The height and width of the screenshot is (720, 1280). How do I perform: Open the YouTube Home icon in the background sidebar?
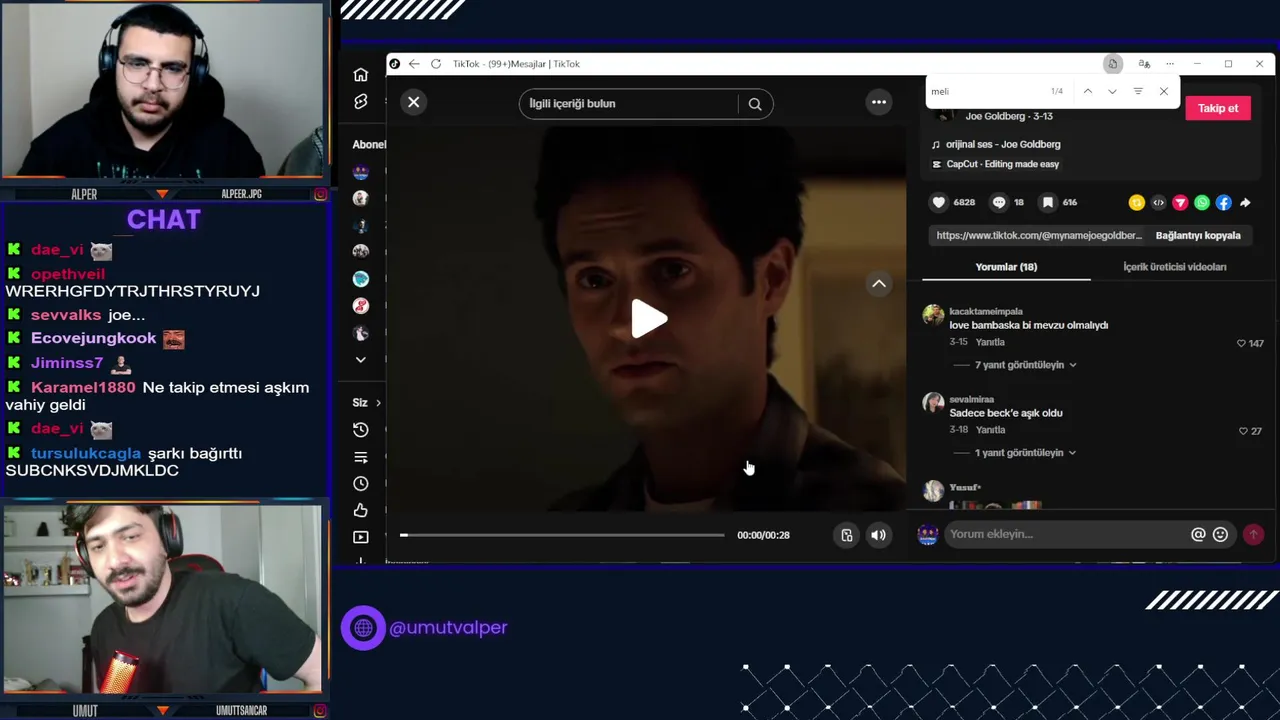click(x=361, y=75)
